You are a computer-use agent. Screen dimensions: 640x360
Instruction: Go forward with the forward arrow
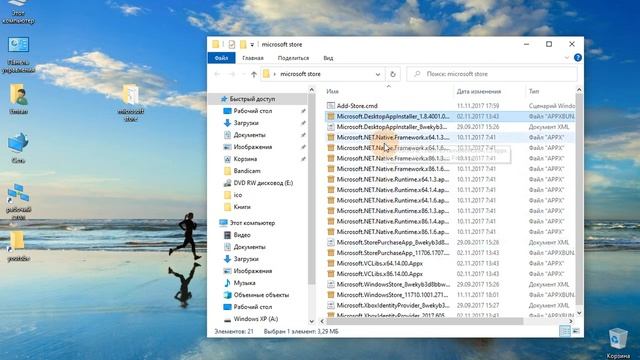pos(231,74)
